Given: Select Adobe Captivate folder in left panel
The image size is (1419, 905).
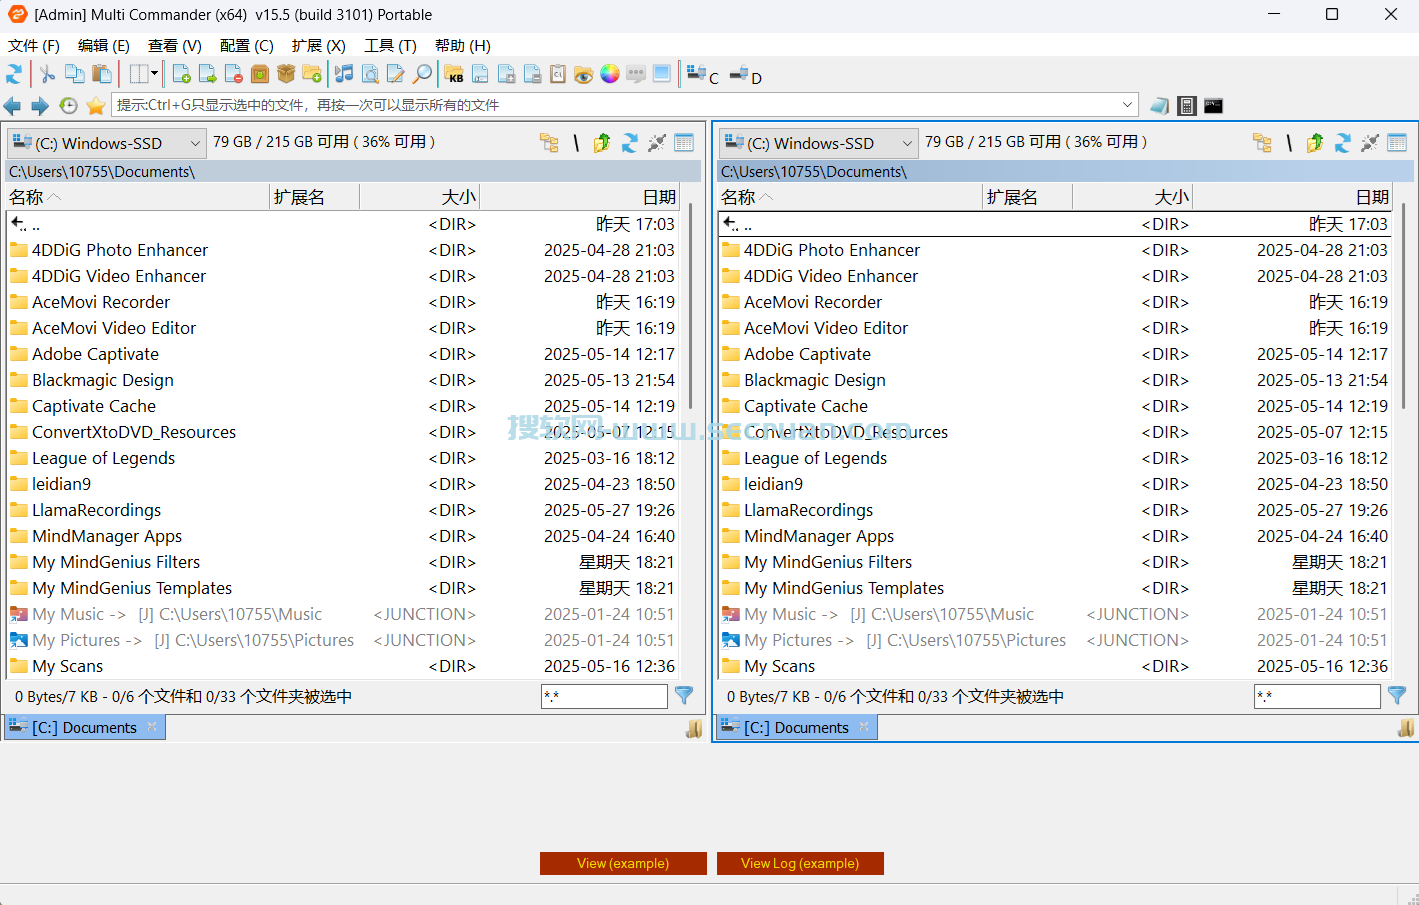Looking at the screenshot, I should 343,354.
